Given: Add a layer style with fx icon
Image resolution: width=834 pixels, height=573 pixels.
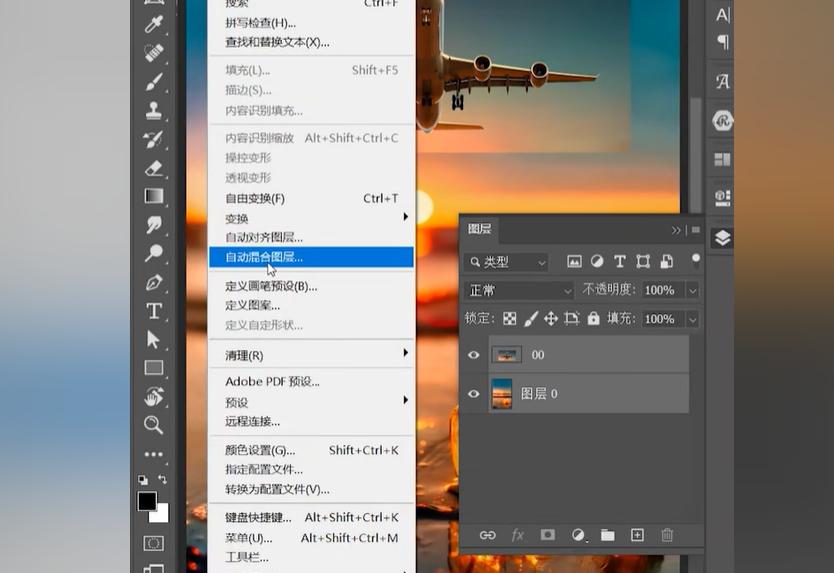Looking at the screenshot, I should pyautogui.click(x=518, y=535).
